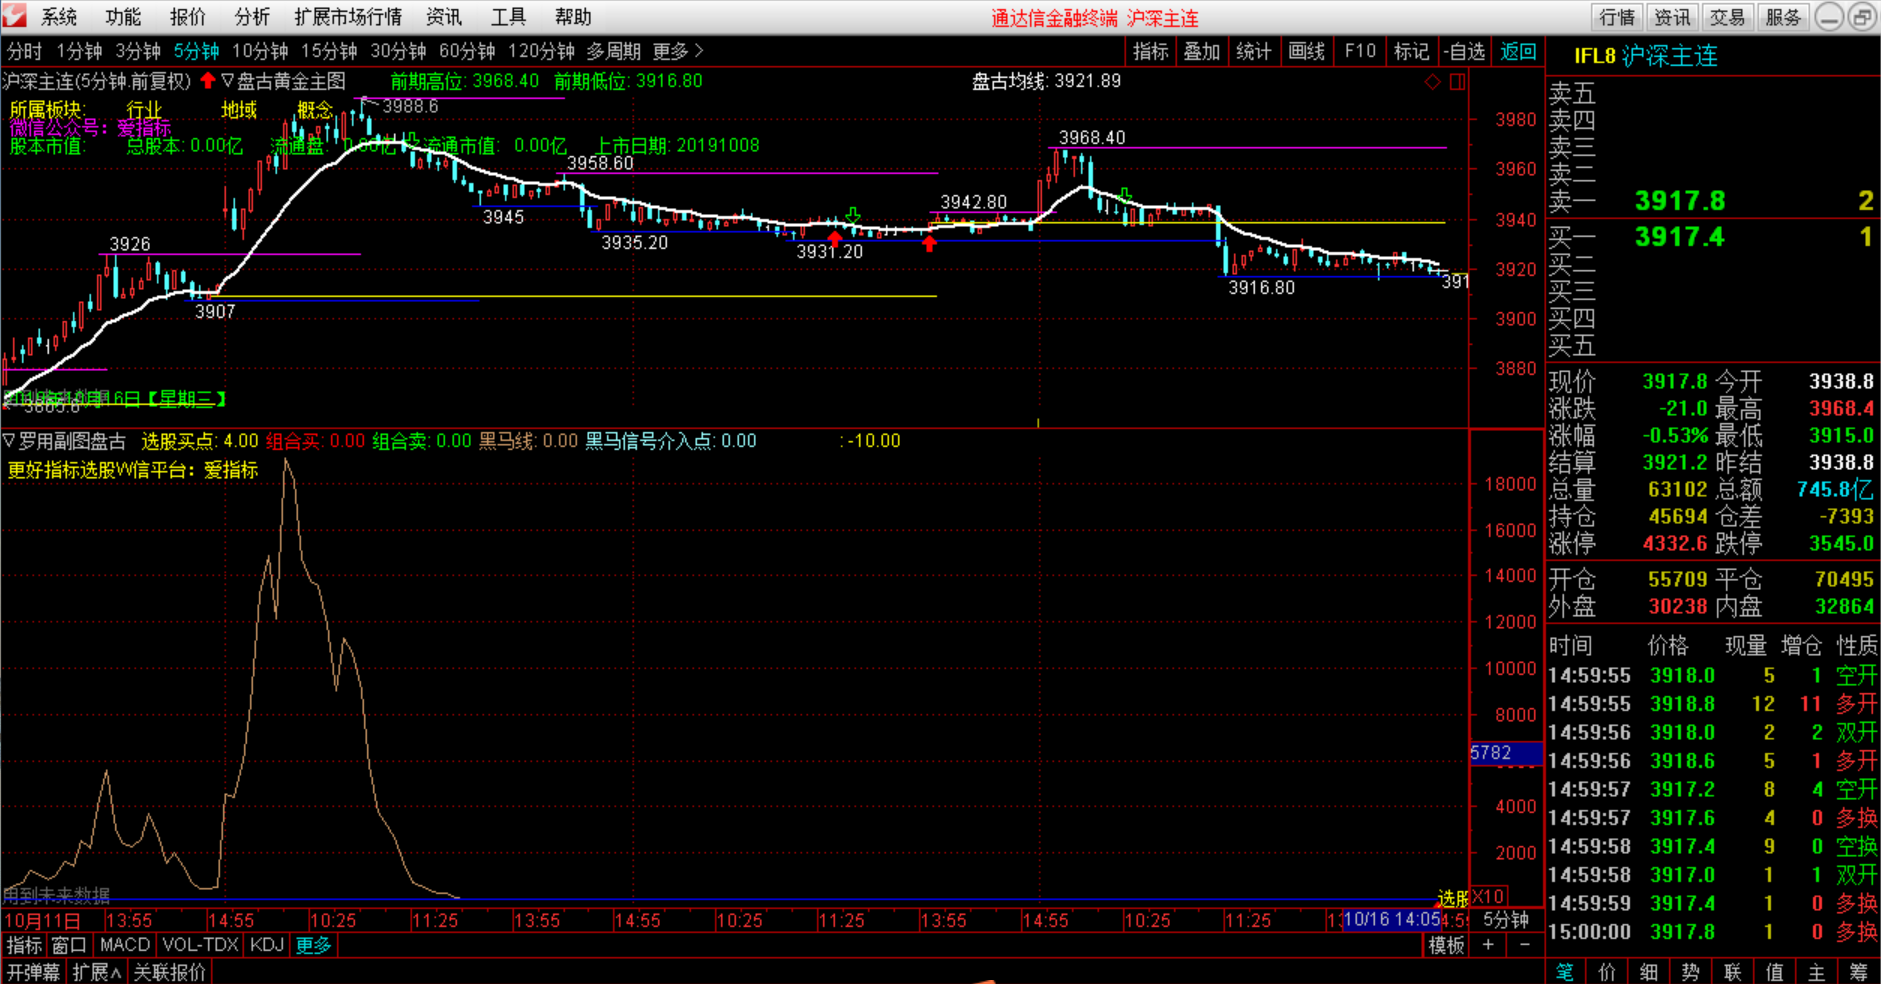This screenshot has width=1881, height=984.
Task: Click the restore window icon
Action: 1862,17
